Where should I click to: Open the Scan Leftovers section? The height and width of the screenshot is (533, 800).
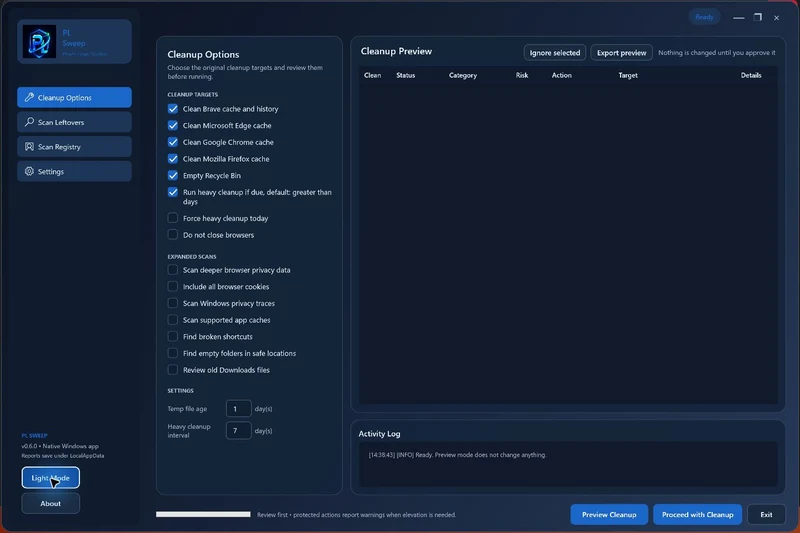point(74,122)
